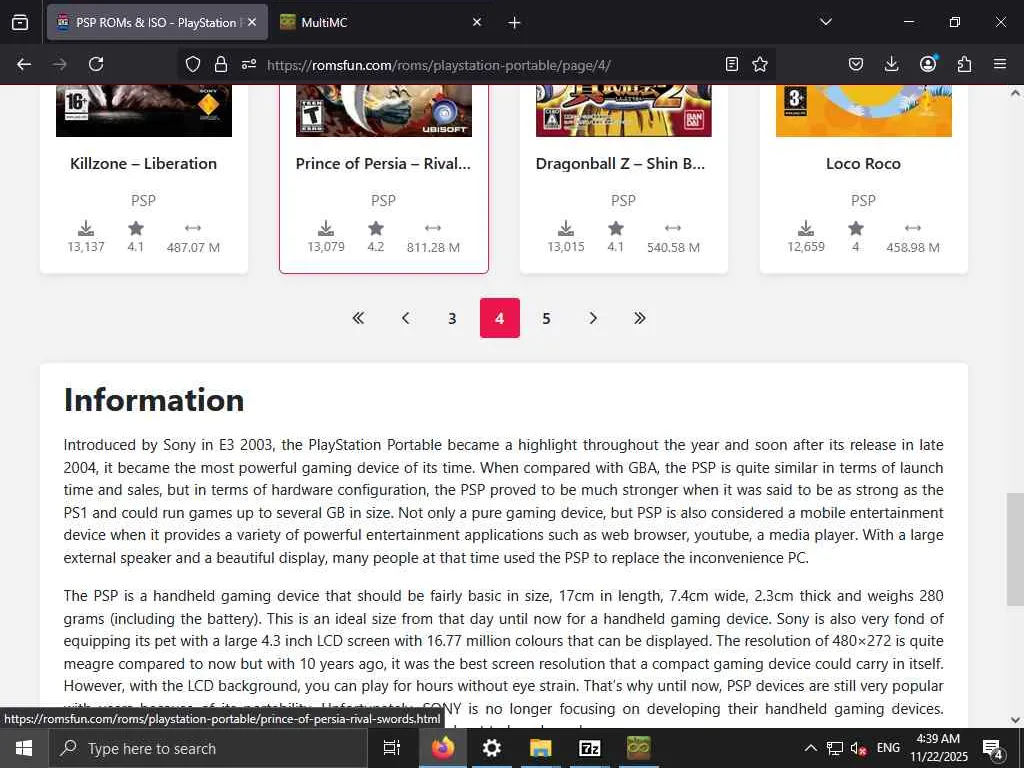Save page to Pocket
This screenshot has width=1024, height=768.
coord(856,64)
